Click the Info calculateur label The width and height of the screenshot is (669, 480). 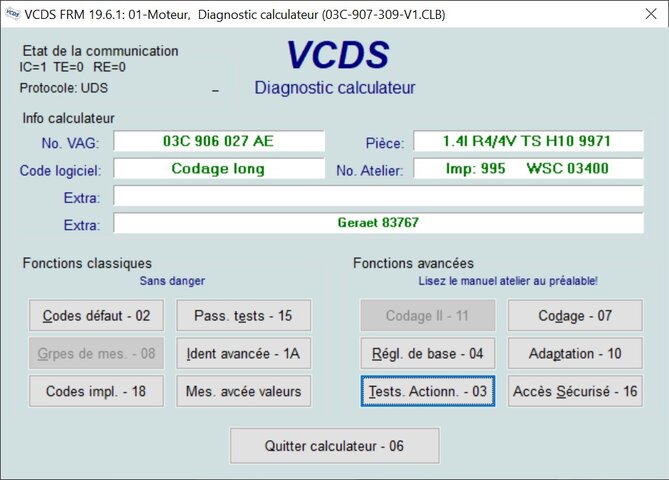(68, 118)
